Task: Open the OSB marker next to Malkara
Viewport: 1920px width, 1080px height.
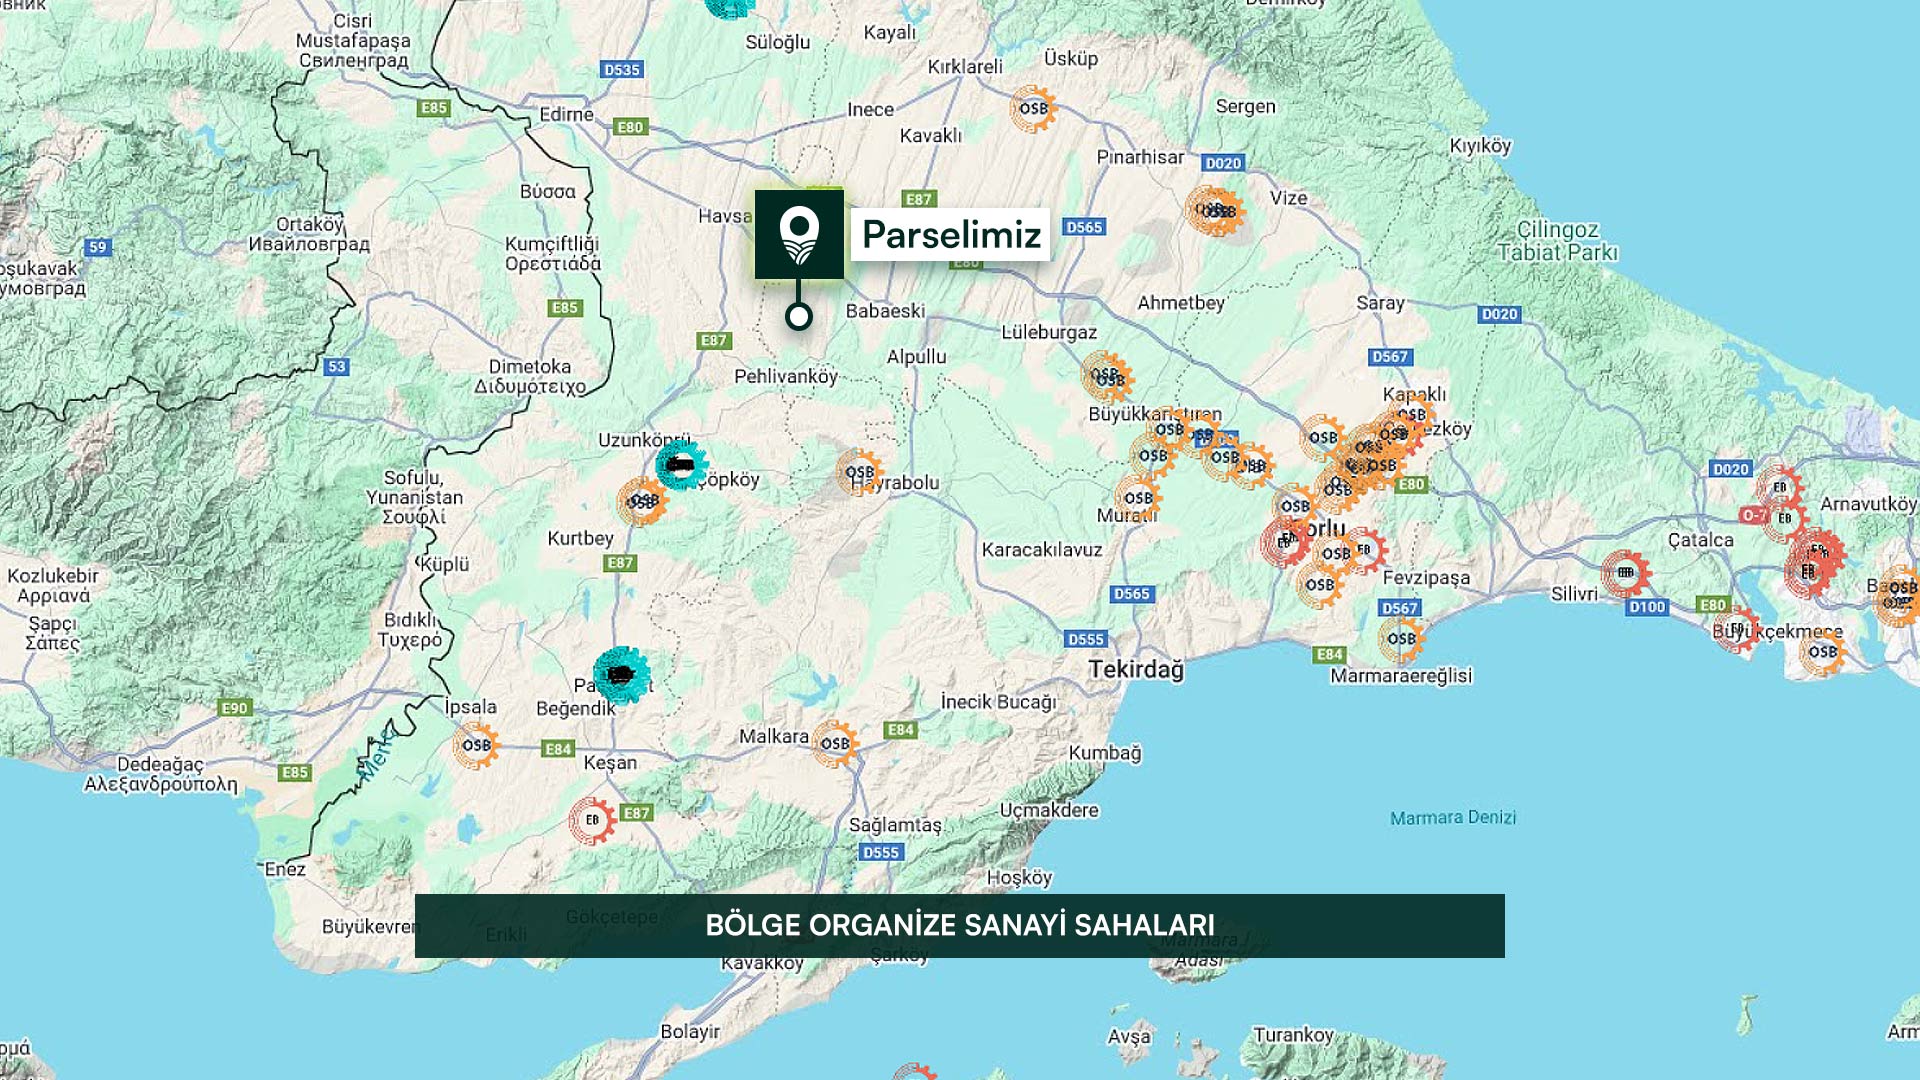Action: click(x=834, y=744)
